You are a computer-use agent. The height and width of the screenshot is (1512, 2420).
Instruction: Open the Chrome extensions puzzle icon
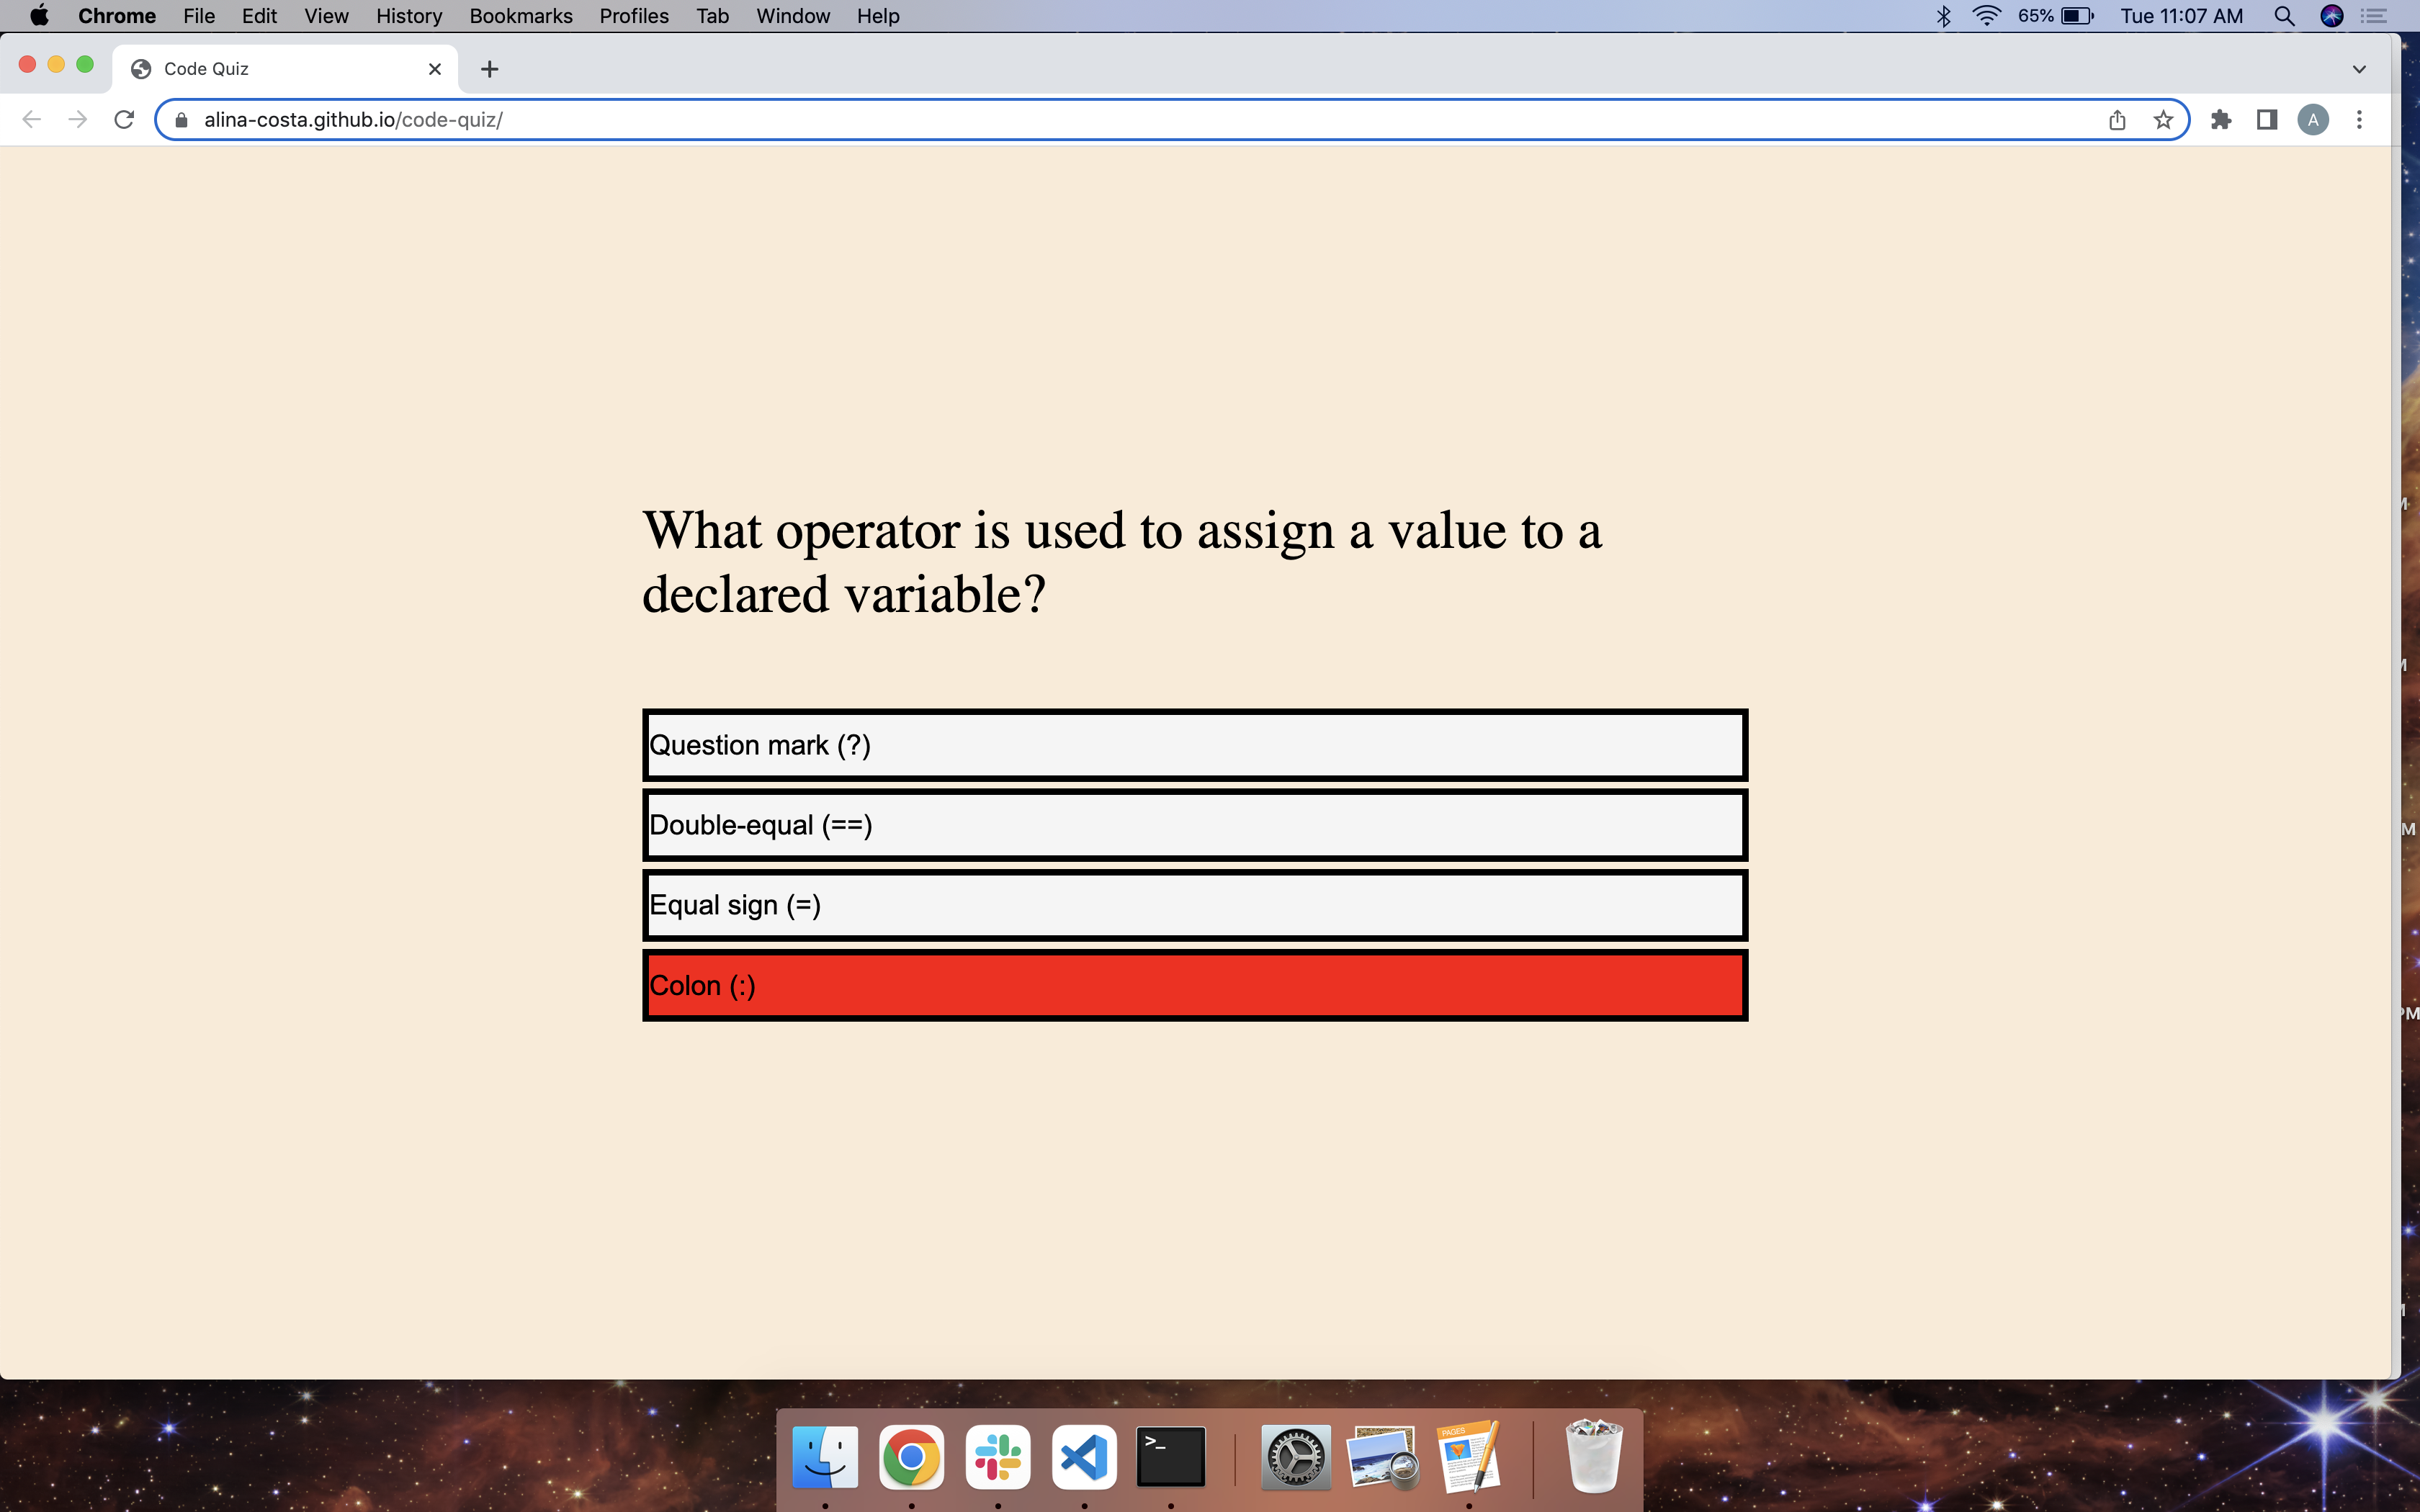tap(2221, 119)
